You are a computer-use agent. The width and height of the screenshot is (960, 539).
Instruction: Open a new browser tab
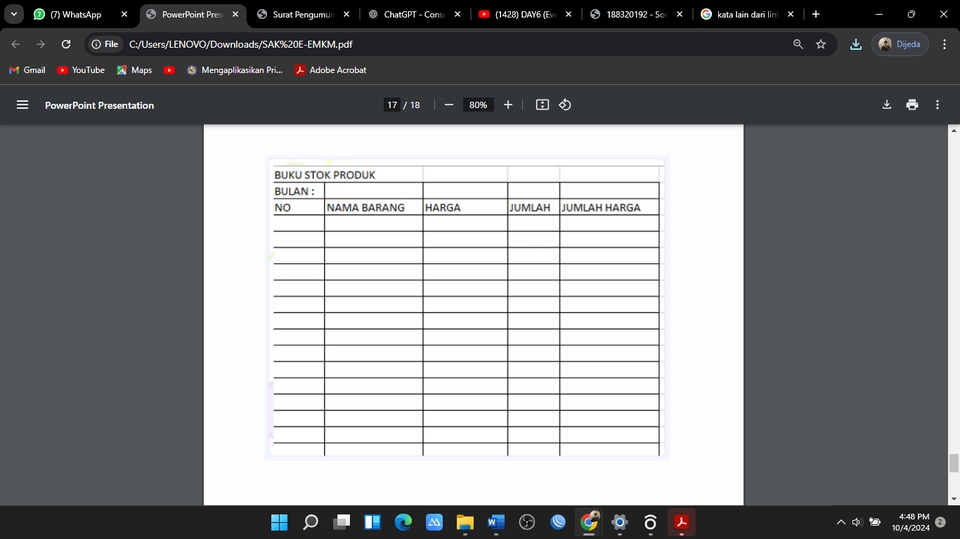(x=816, y=14)
